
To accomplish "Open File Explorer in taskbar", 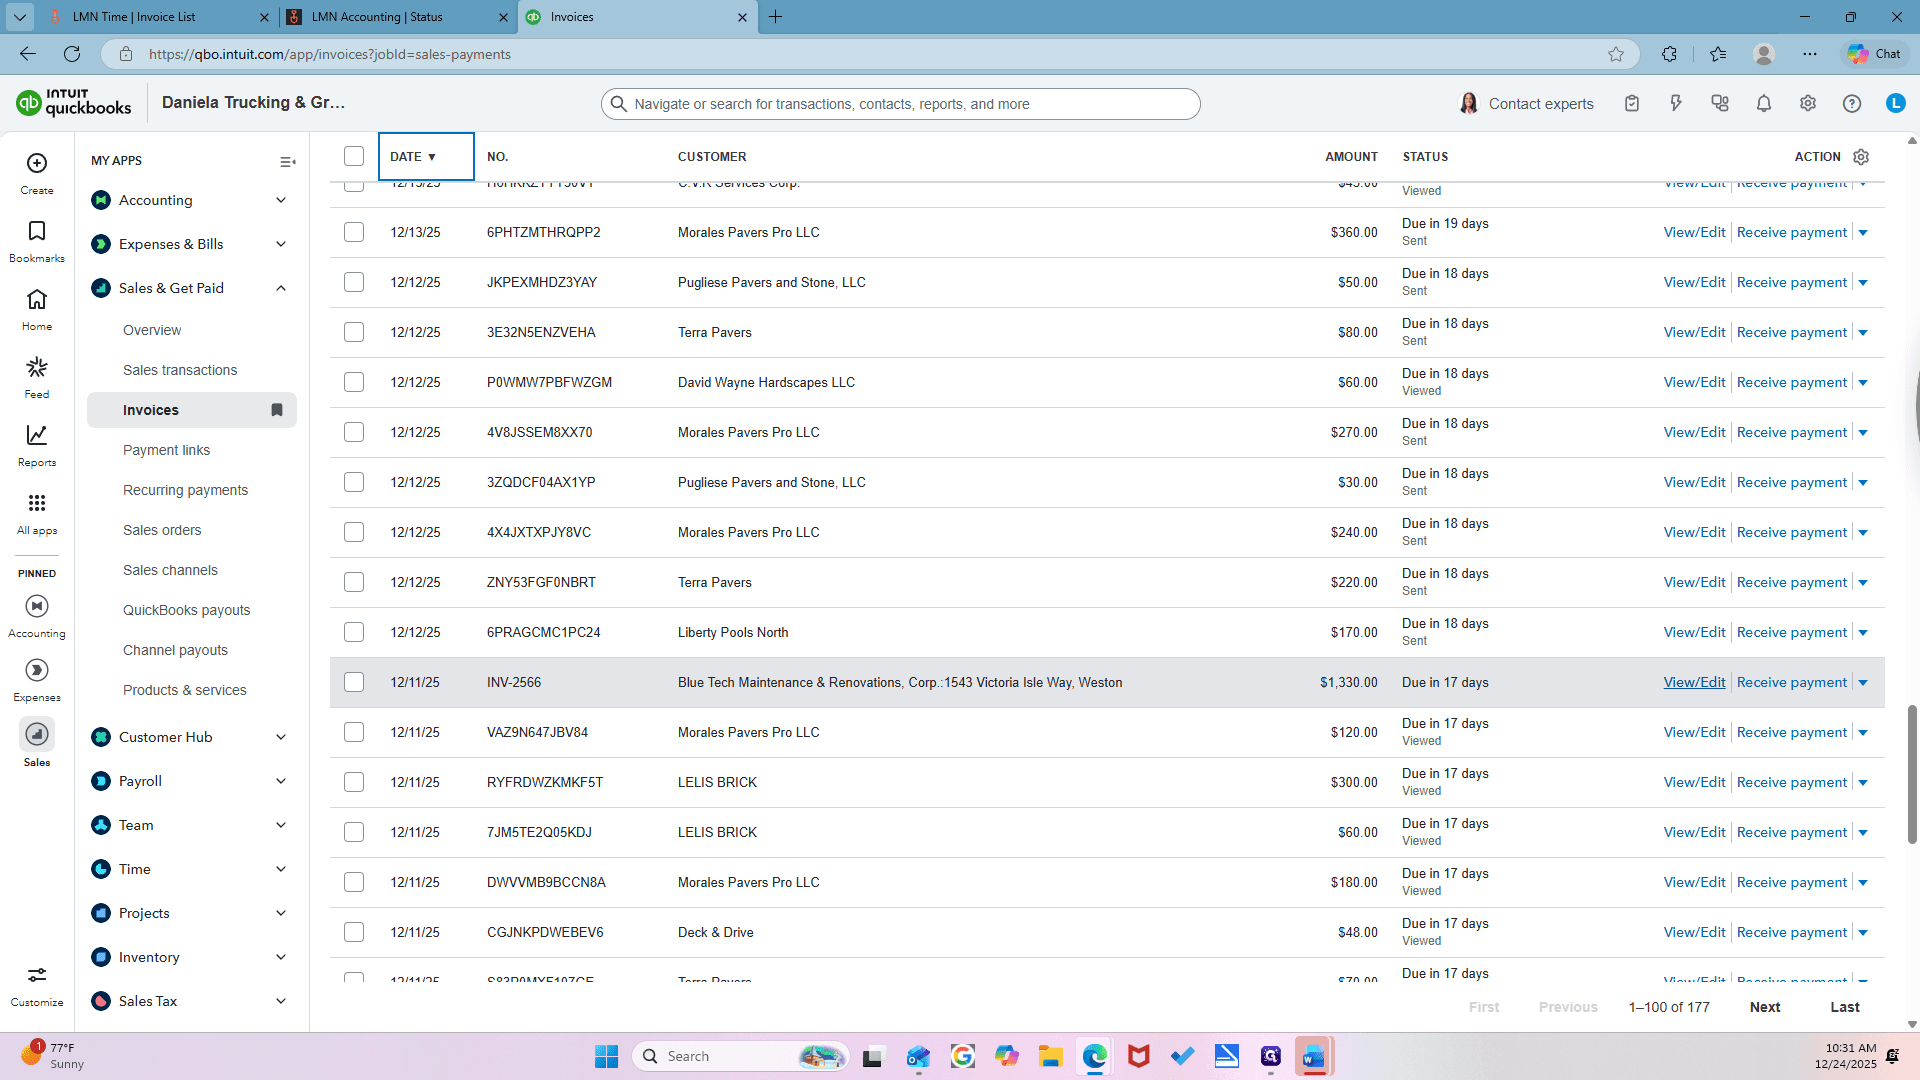I will click(1050, 1056).
